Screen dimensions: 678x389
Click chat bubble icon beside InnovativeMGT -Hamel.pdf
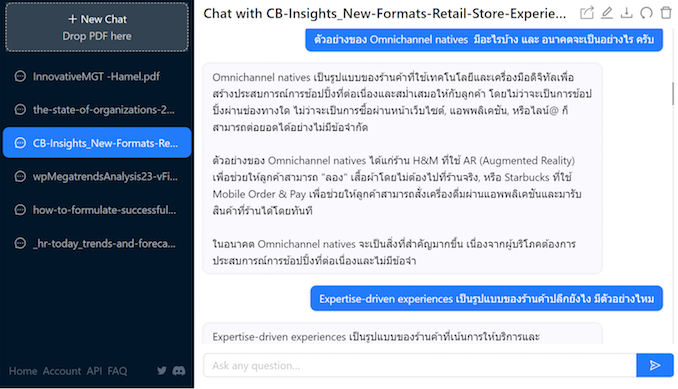[x=20, y=77]
